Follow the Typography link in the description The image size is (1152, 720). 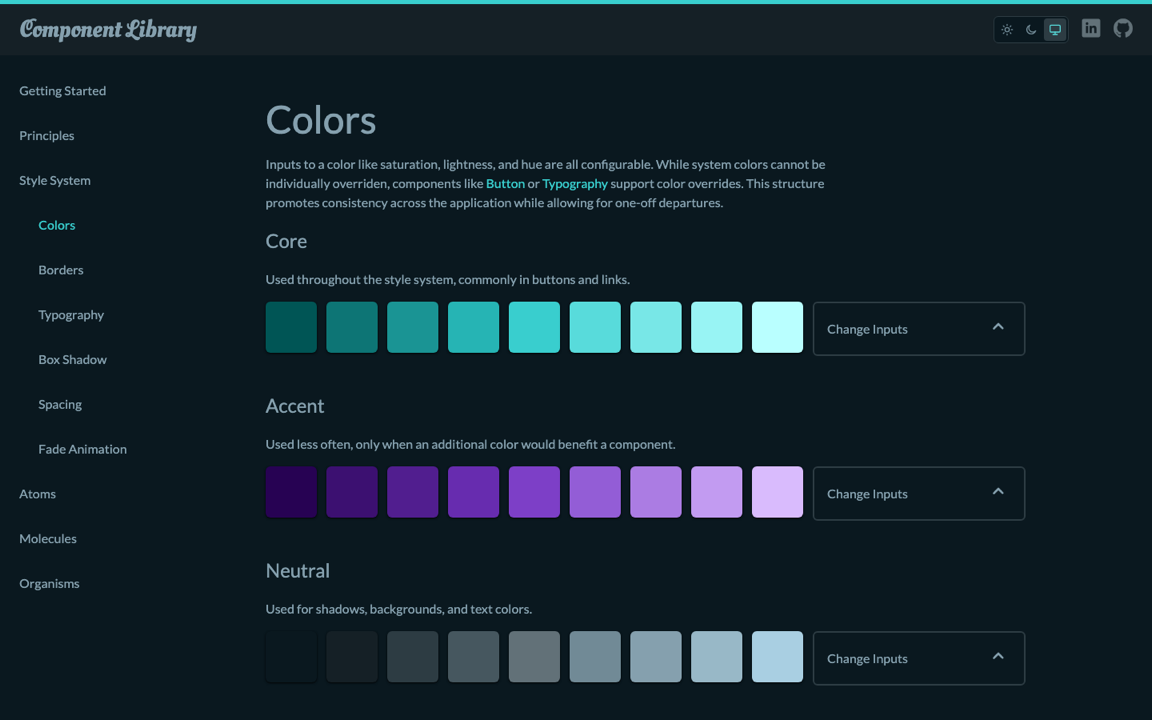[x=575, y=184]
